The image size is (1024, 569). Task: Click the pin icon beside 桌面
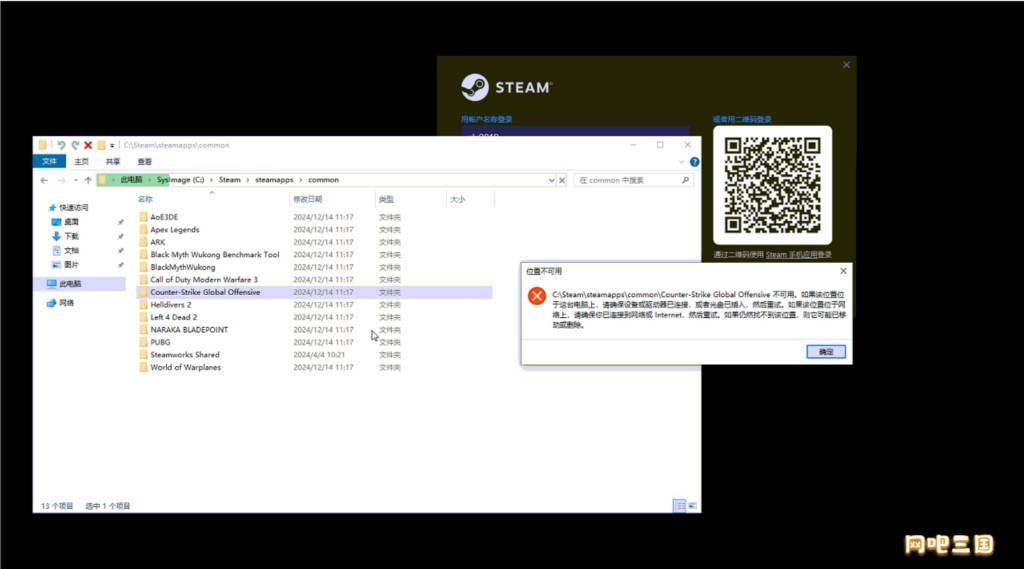click(x=121, y=222)
